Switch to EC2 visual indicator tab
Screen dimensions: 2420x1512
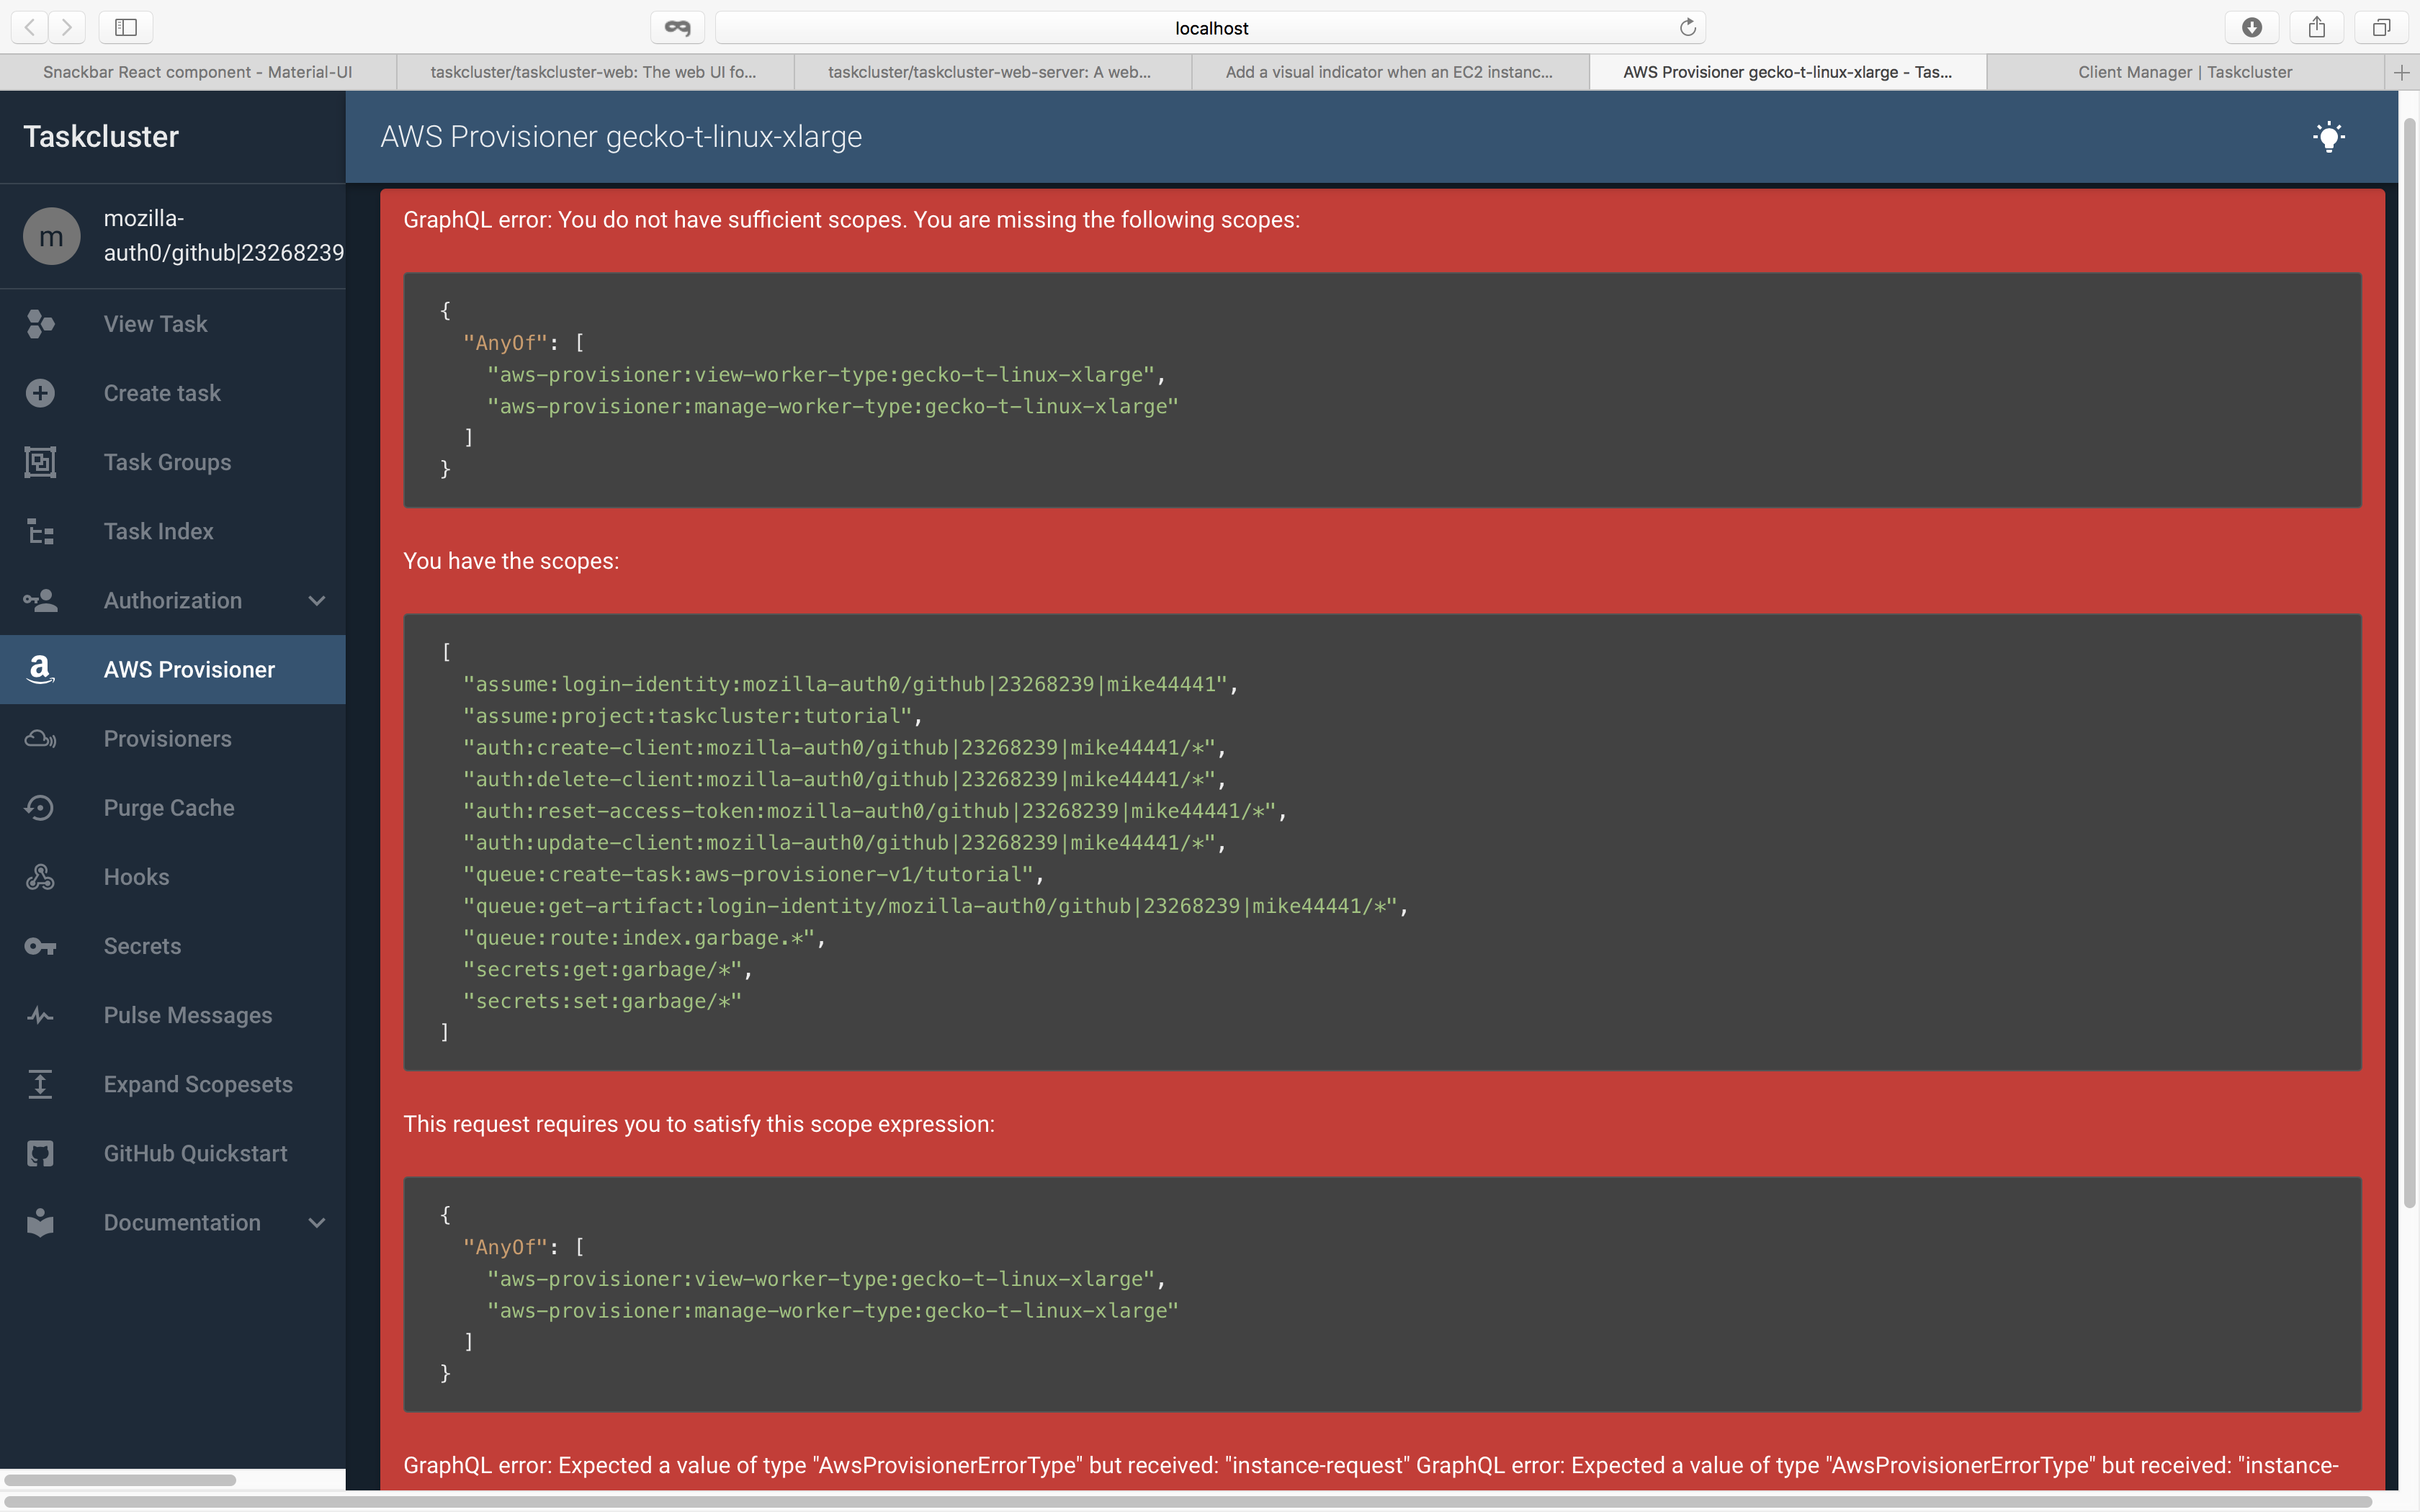coord(1389,72)
